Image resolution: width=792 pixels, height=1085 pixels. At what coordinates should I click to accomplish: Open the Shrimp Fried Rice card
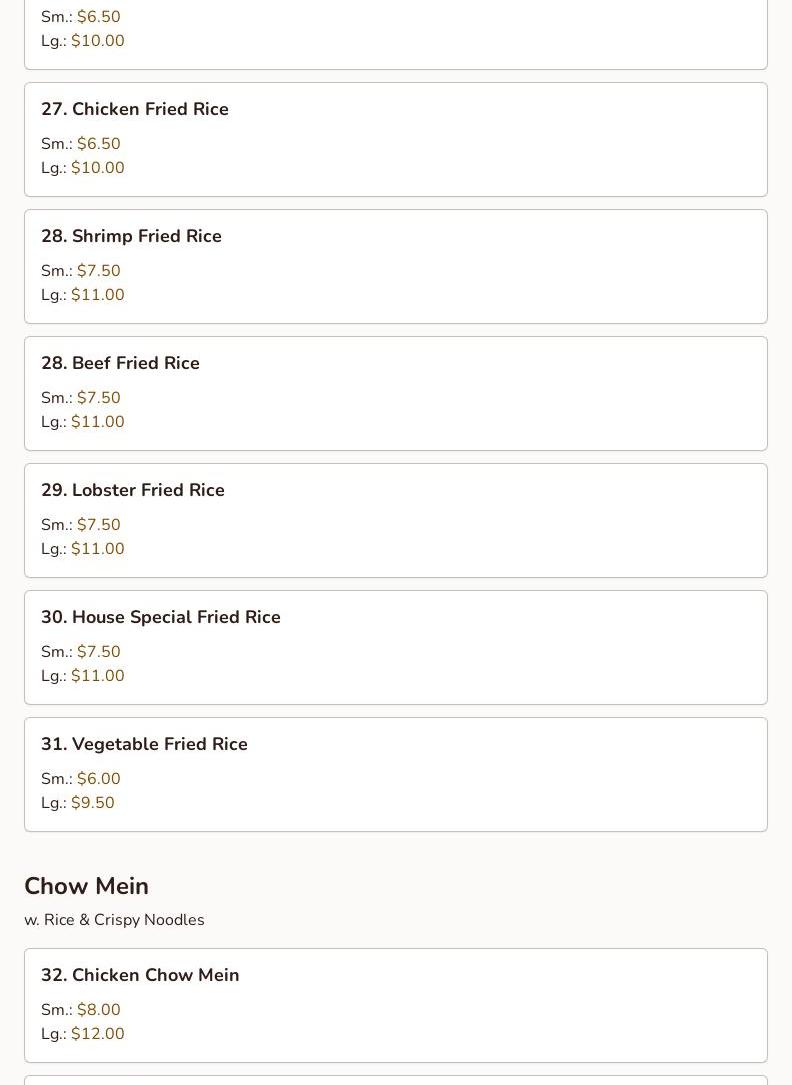click(x=396, y=266)
